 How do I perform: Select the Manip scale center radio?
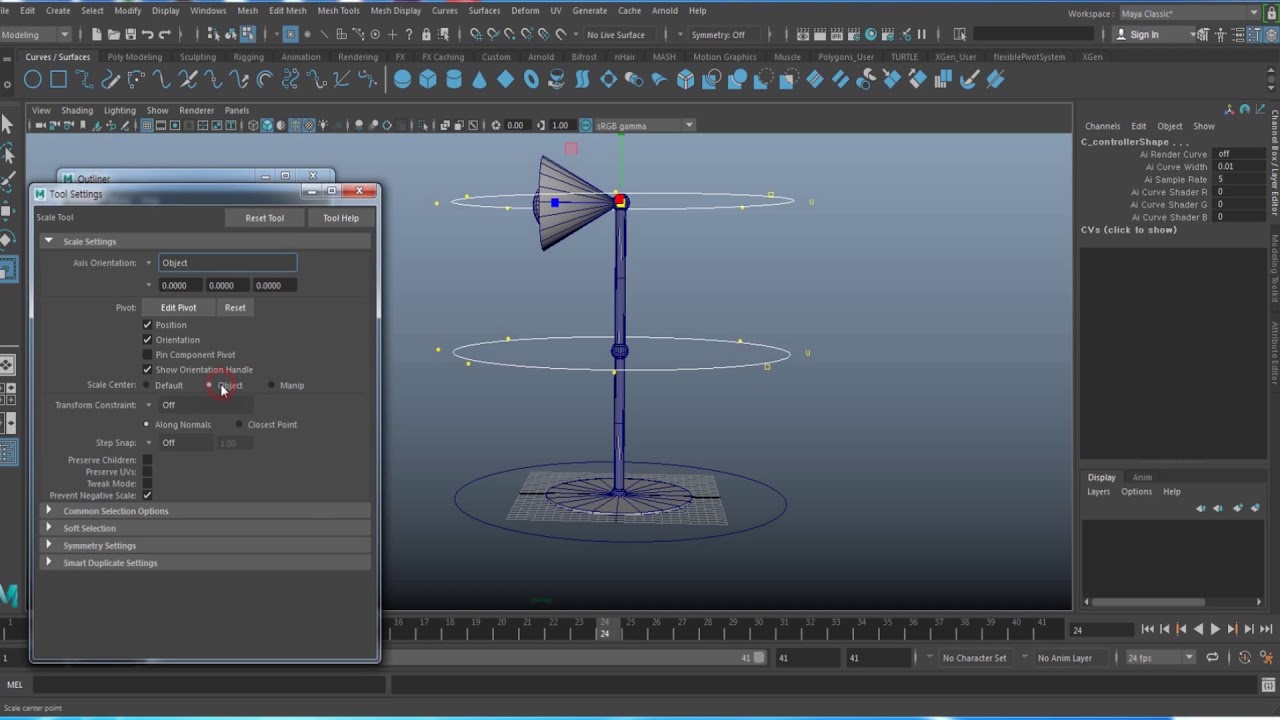pos(271,385)
